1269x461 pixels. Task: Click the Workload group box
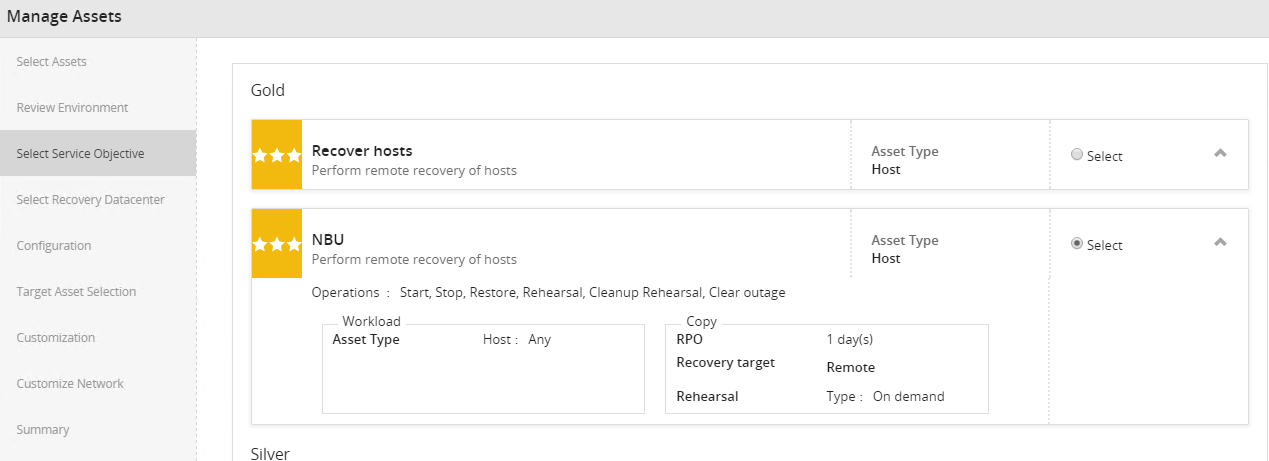[483, 368]
